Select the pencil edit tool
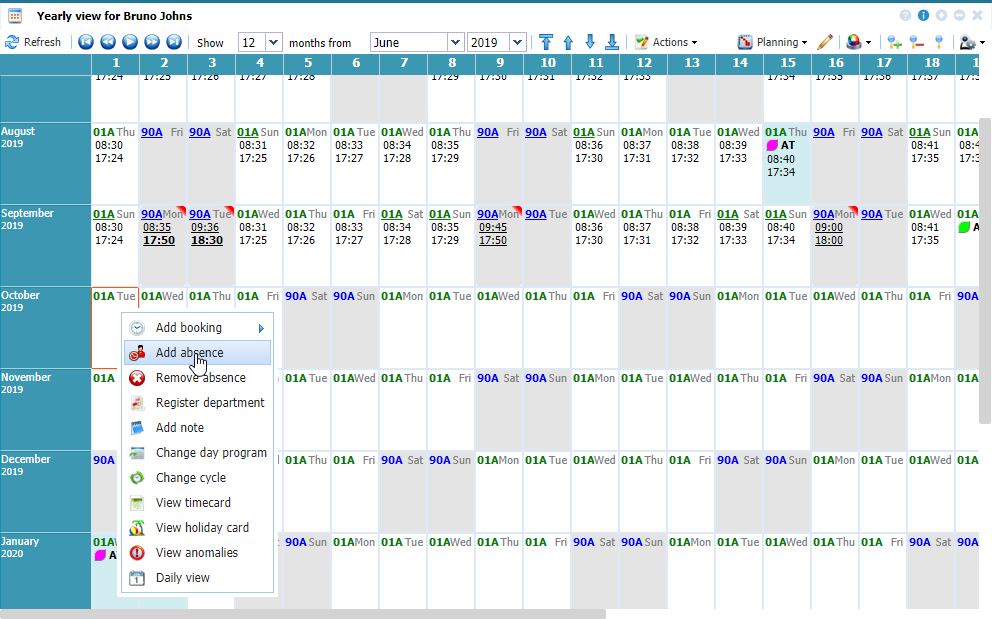 coord(824,42)
